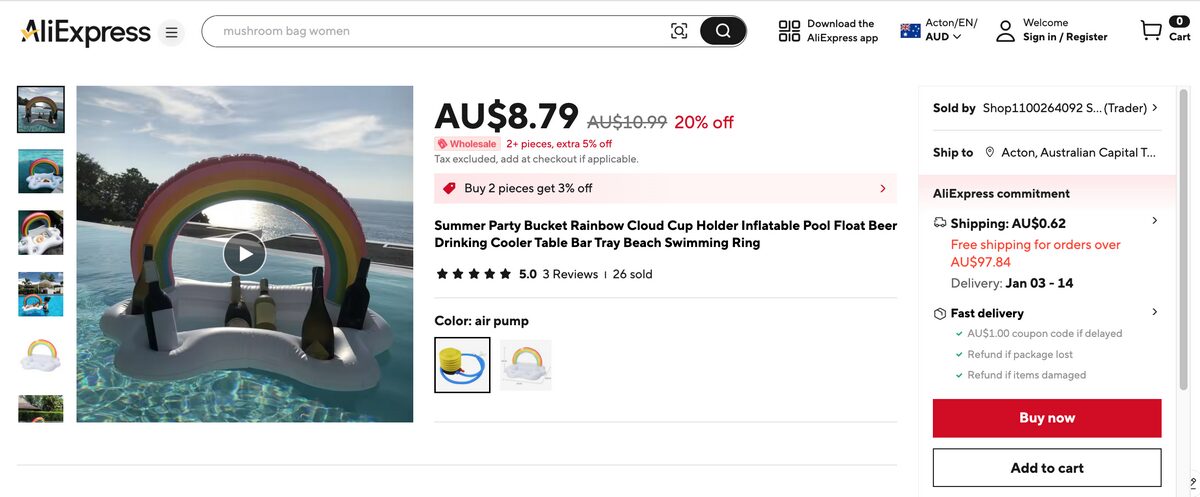1200x497 pixels.
Task: Play the product video
Action: pos(244,254)
